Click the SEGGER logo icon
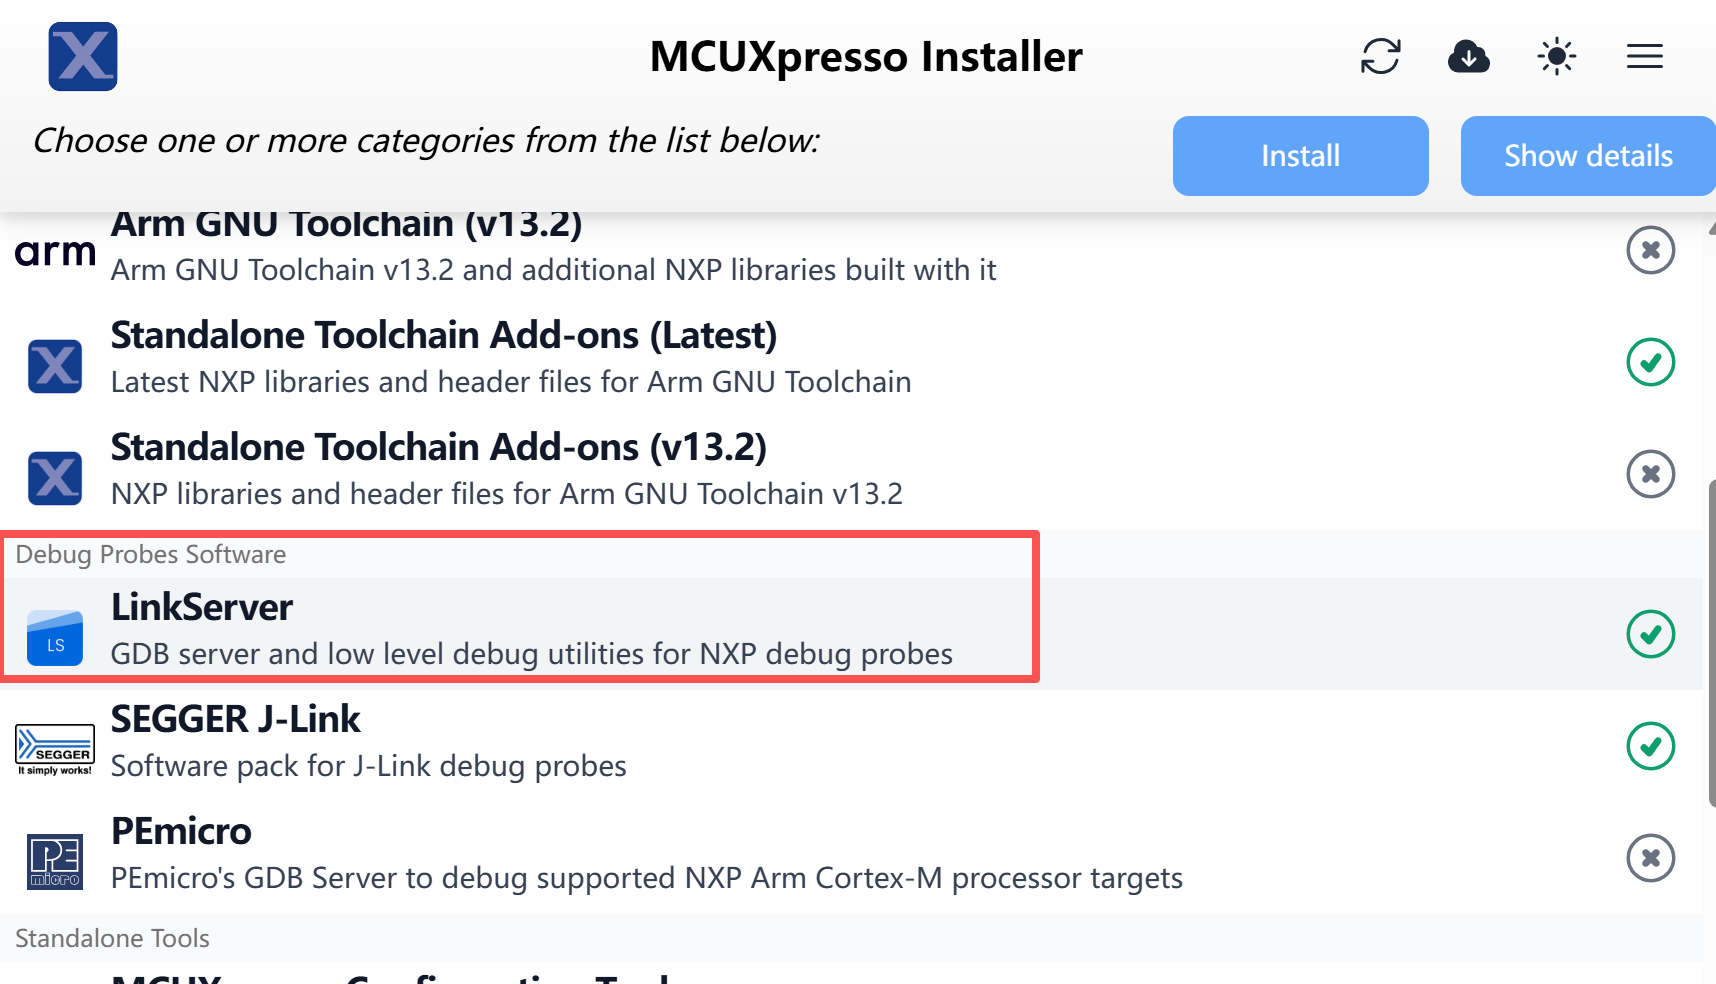 pos(55,750)
